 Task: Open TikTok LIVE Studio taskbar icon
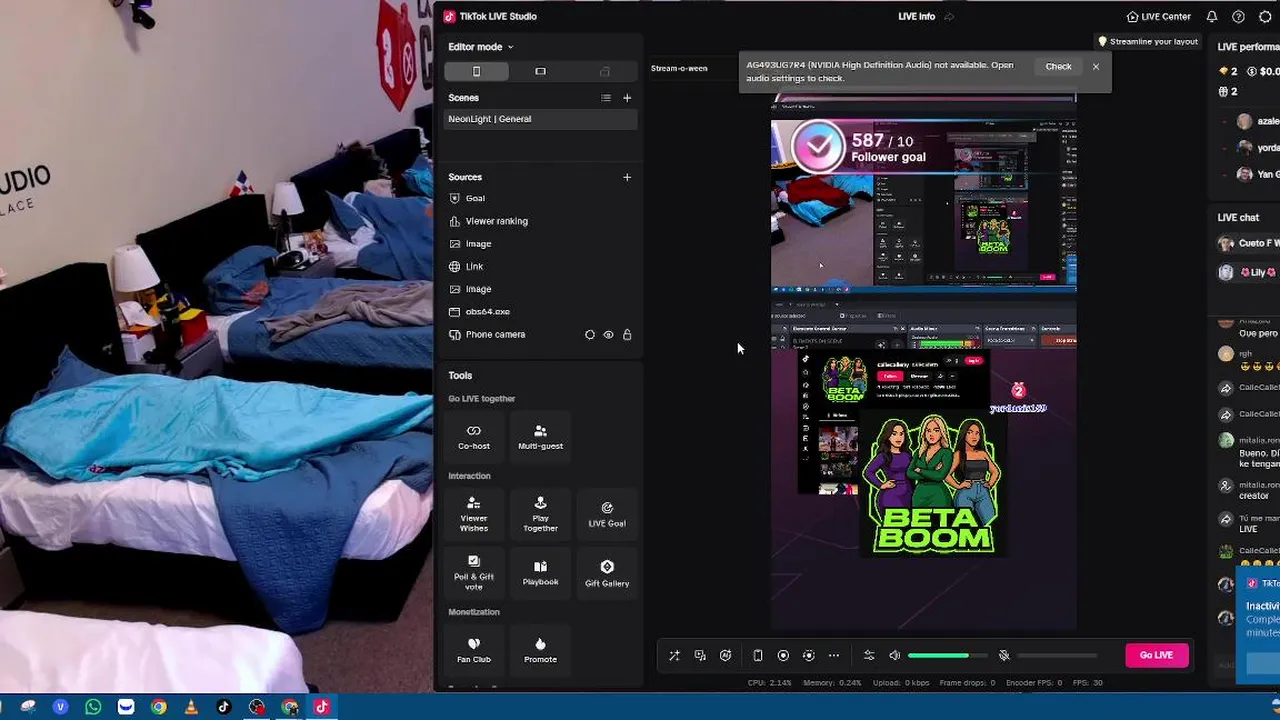point(322,707)
